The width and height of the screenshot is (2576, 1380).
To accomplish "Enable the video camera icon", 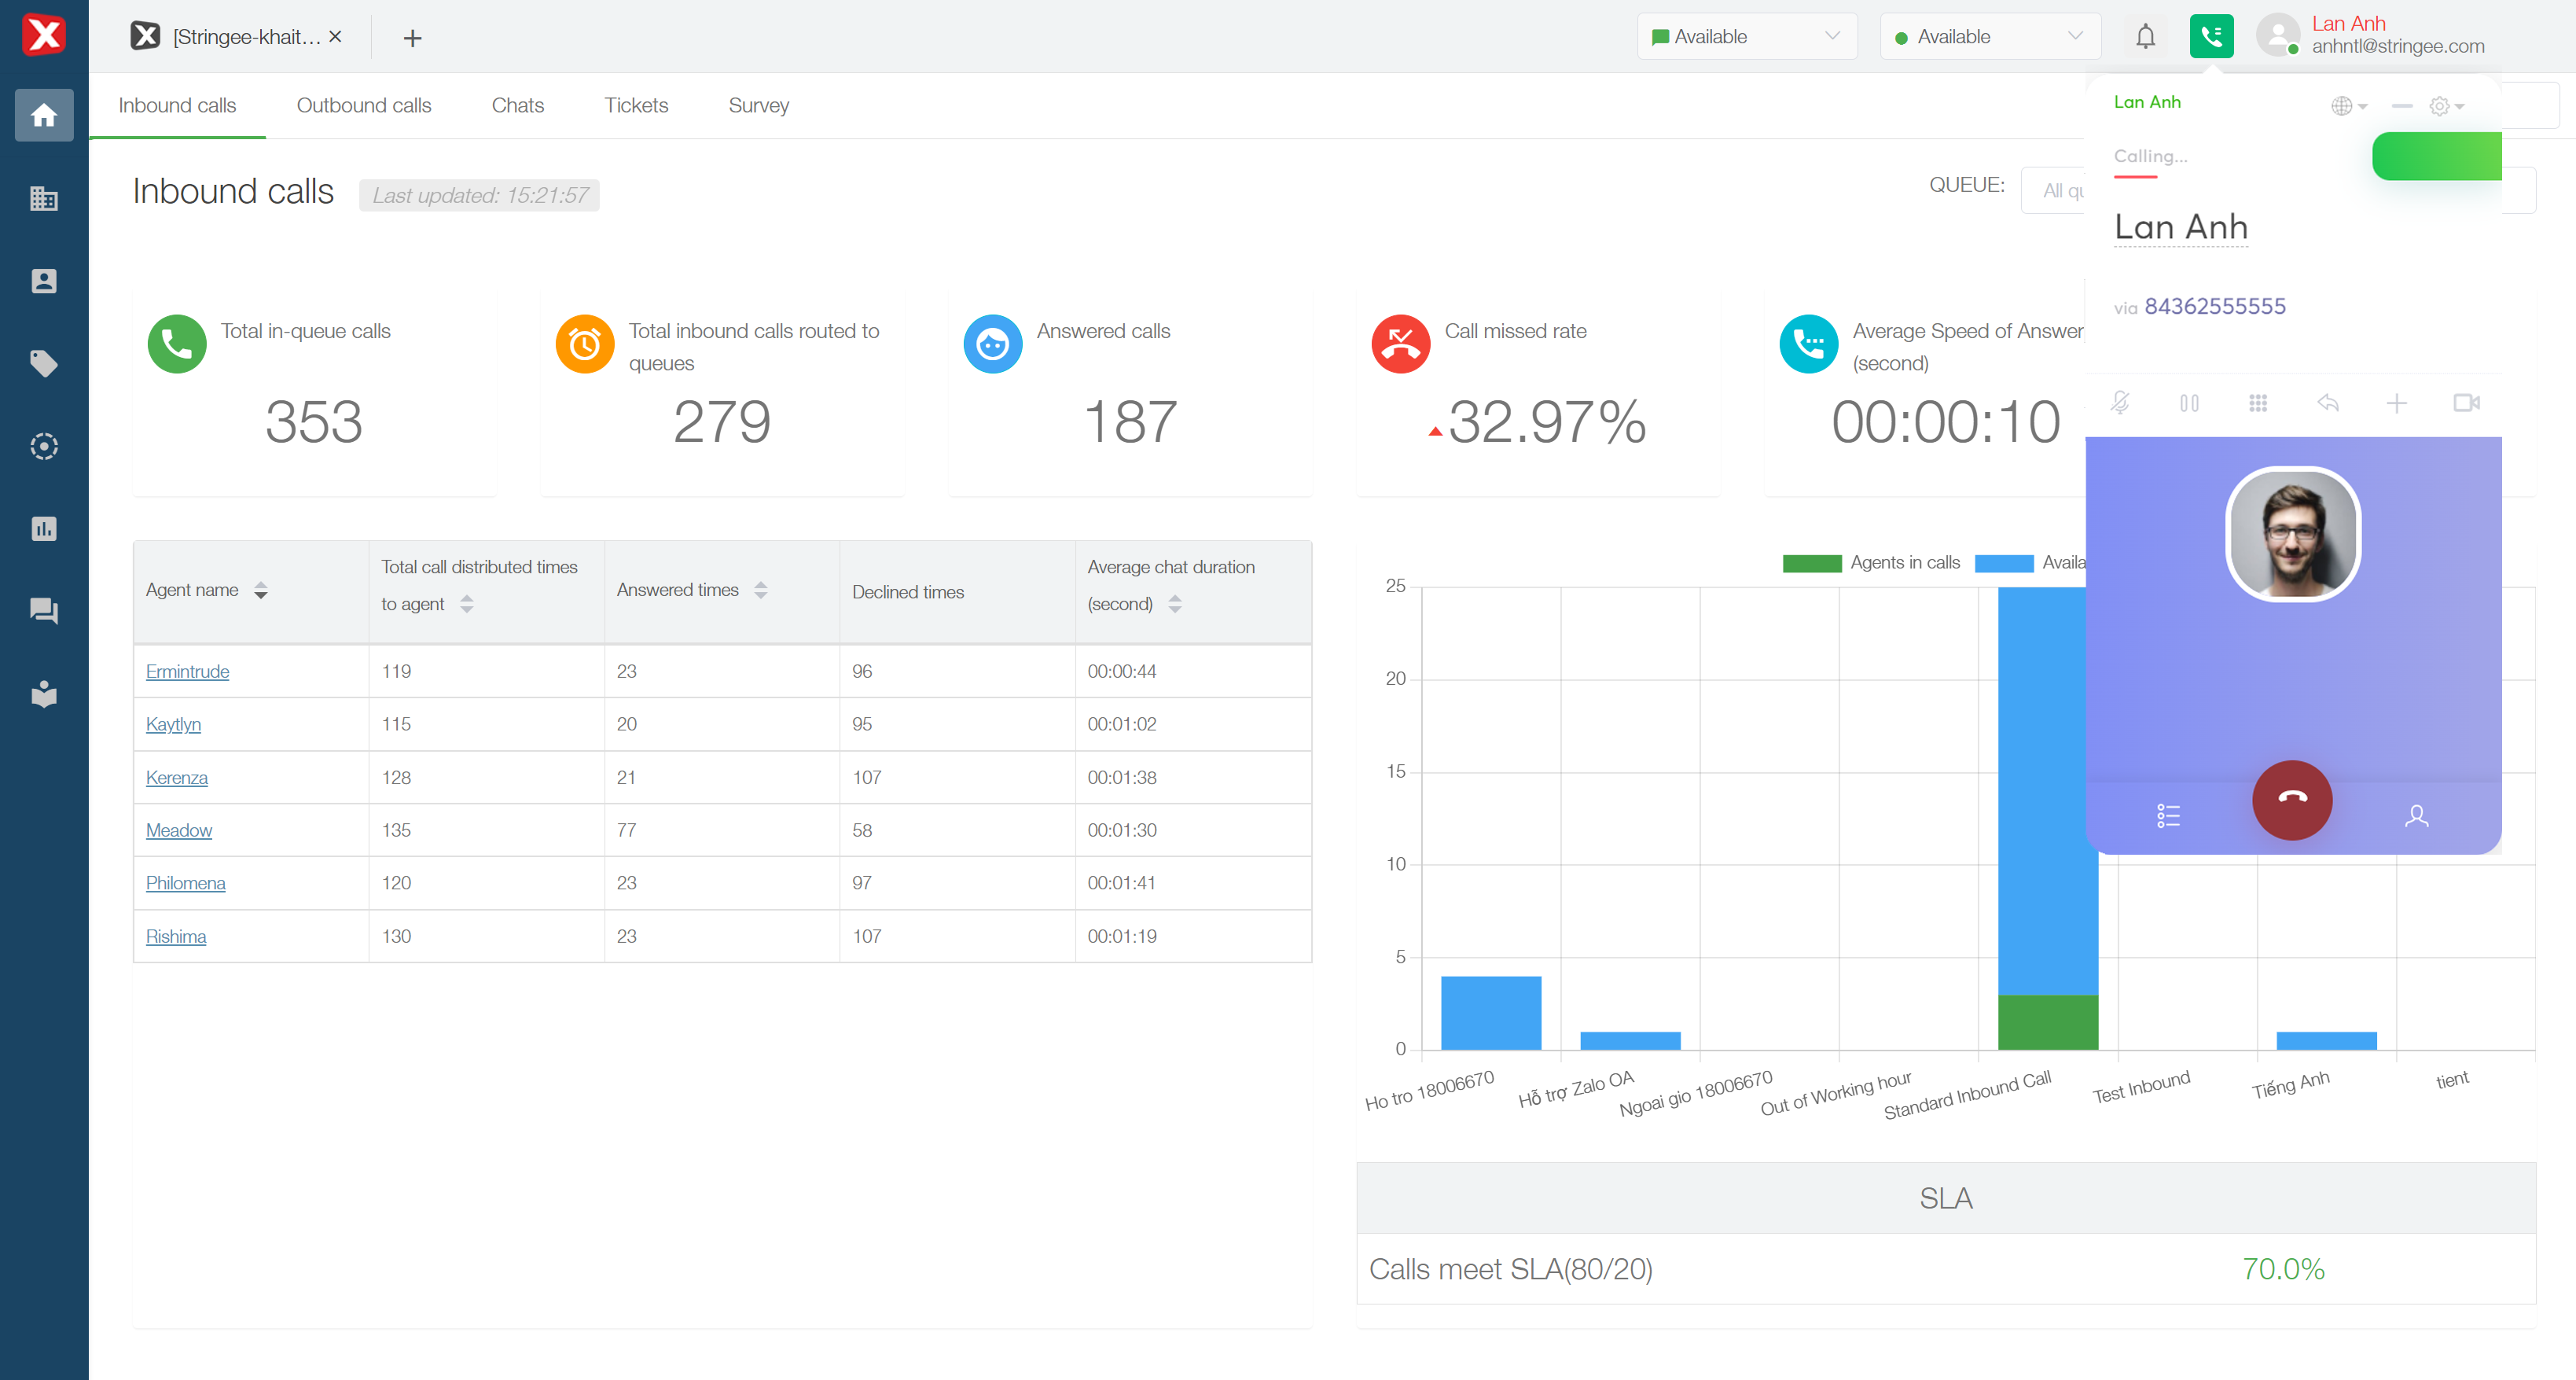I will (x=2466, y=403).
